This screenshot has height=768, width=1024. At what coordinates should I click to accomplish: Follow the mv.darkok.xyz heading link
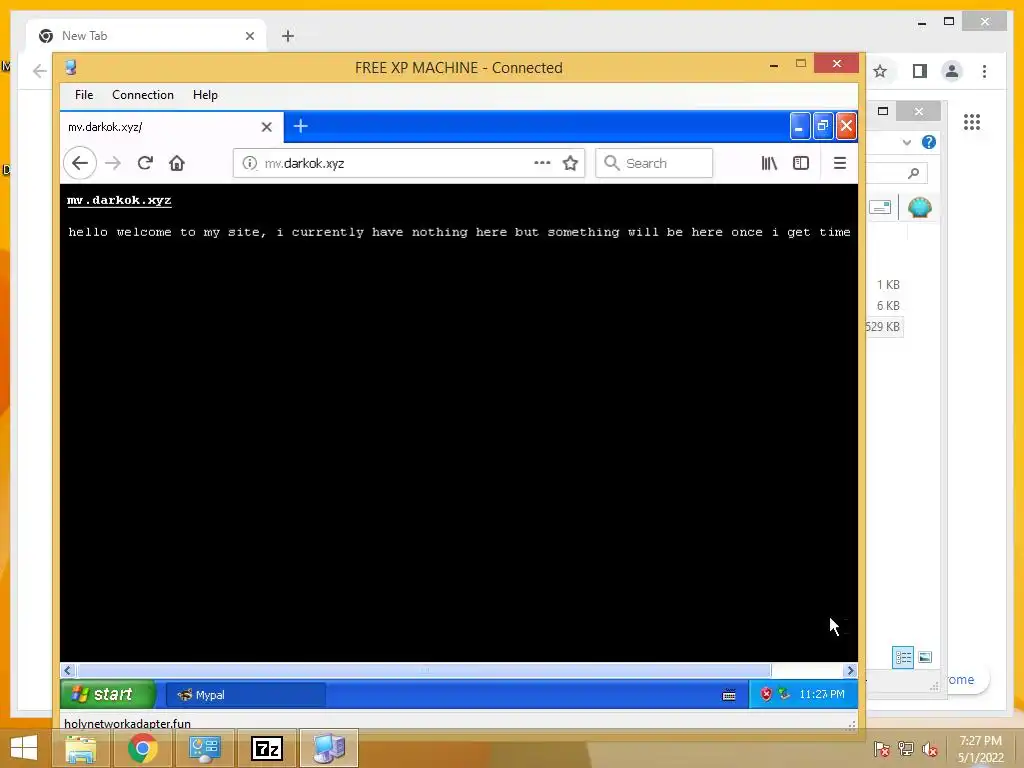point(119,200)
